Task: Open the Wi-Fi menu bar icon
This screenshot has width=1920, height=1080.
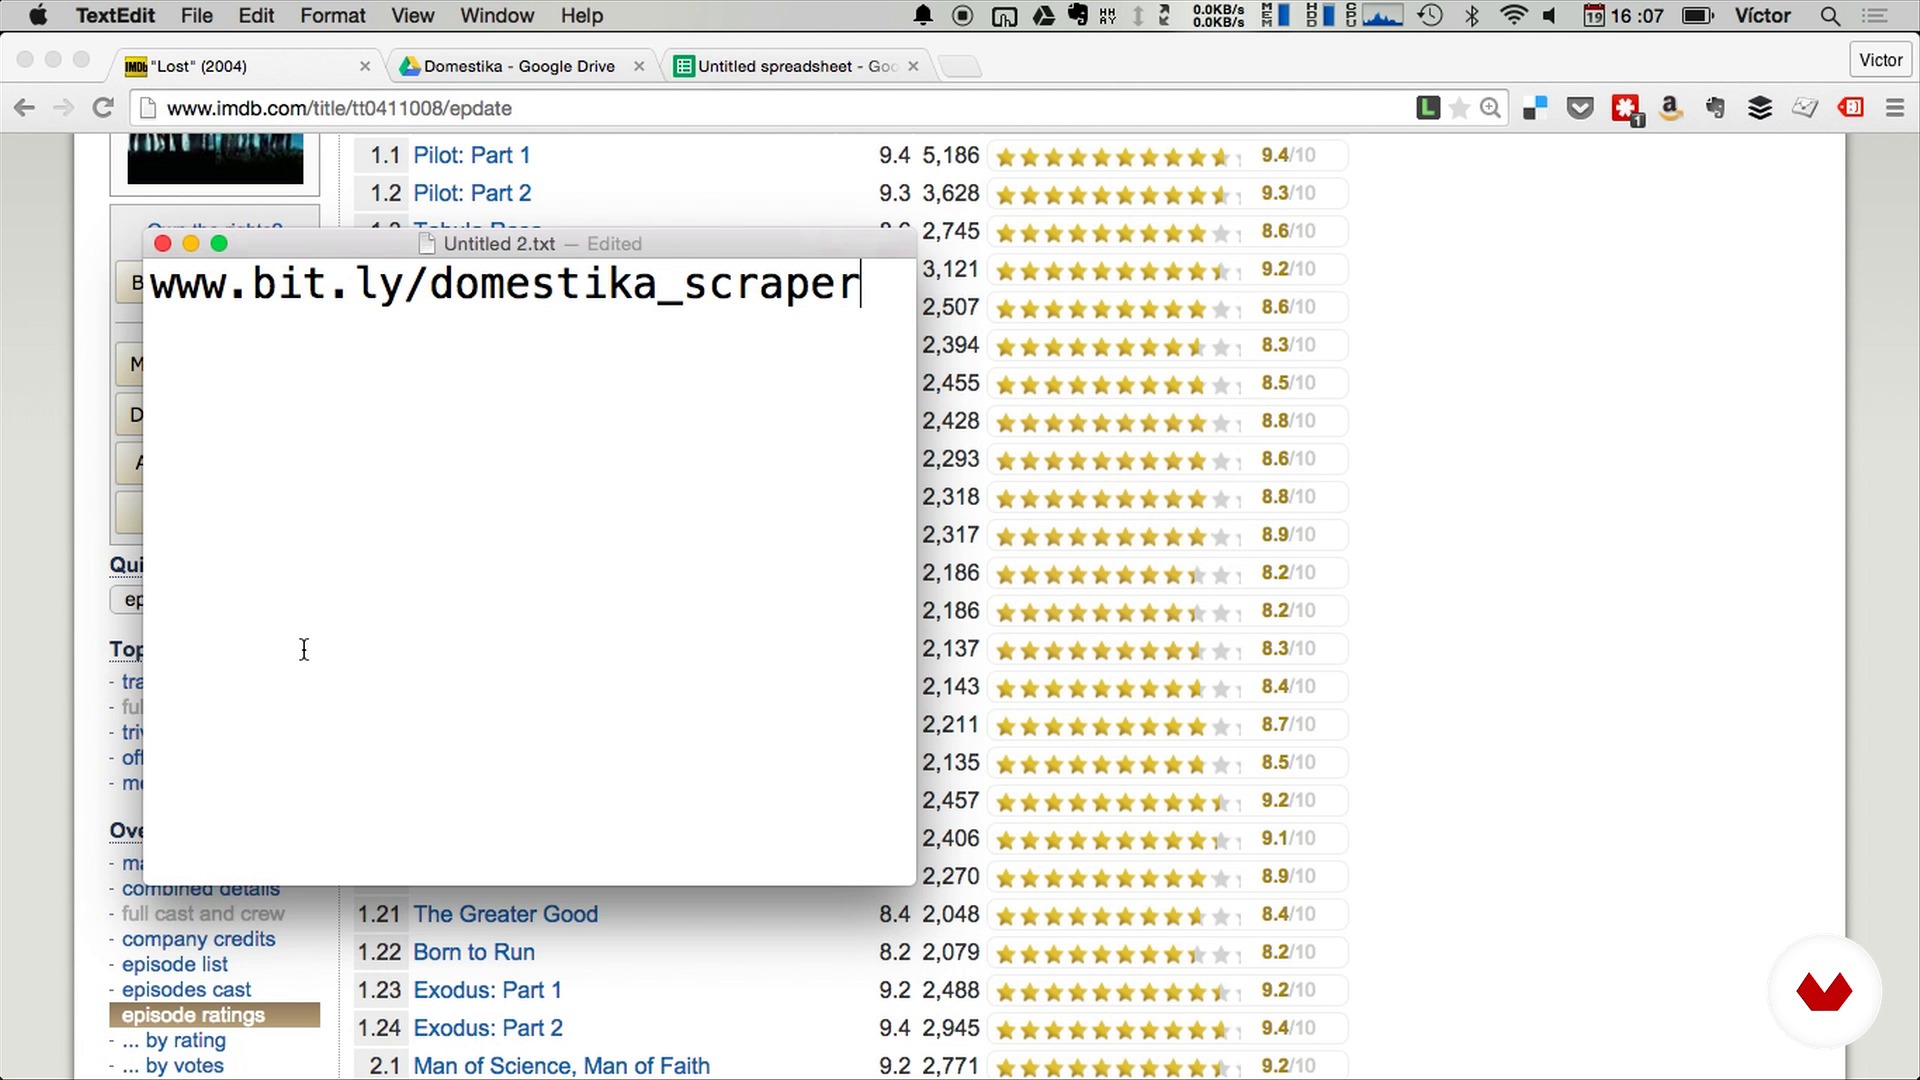Action: (1514, 15)
